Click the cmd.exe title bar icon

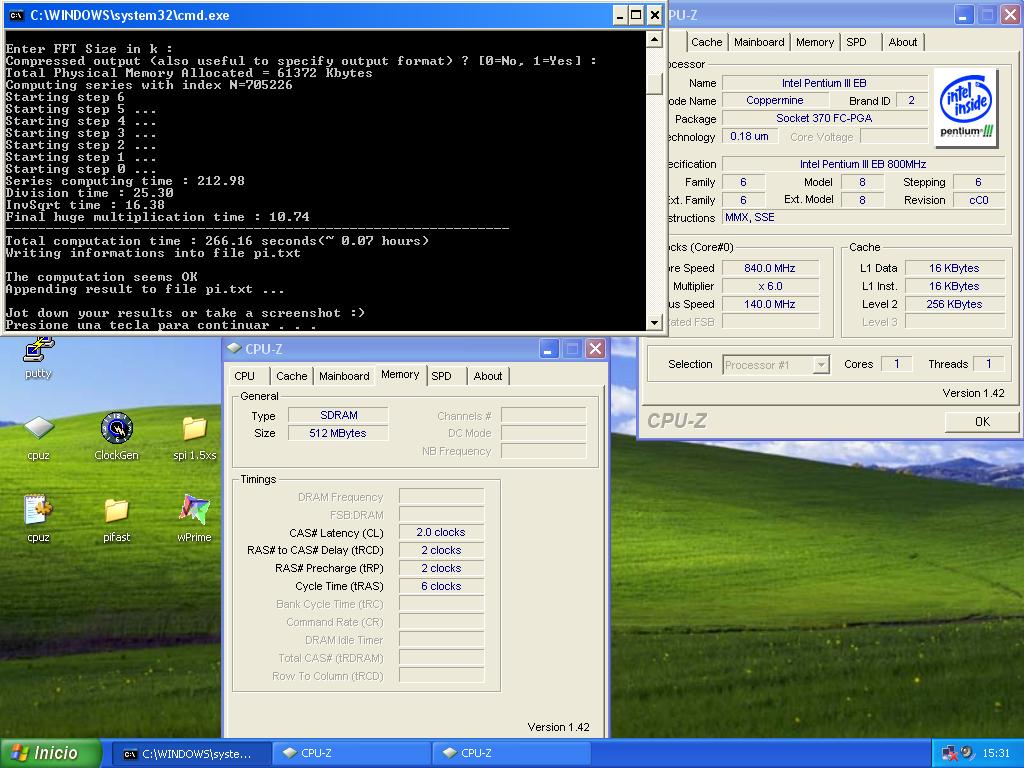point(16,16)
